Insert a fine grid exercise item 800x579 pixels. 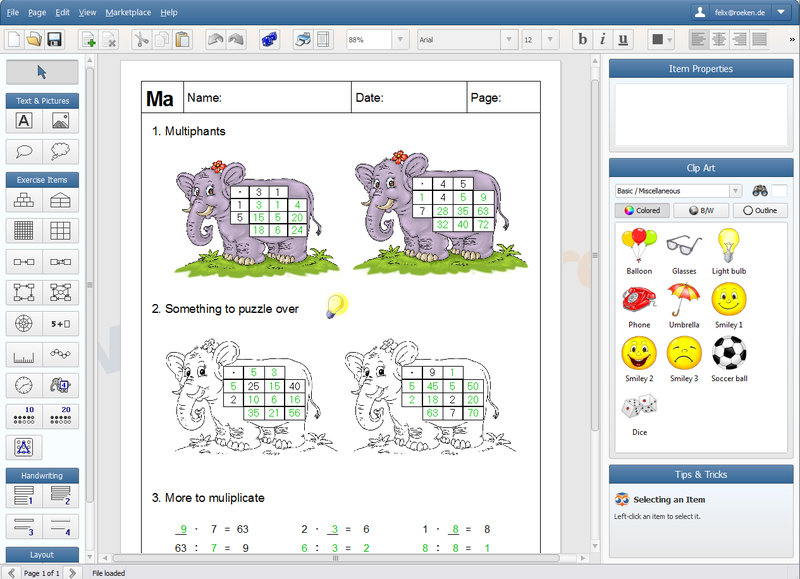point(24,231)
